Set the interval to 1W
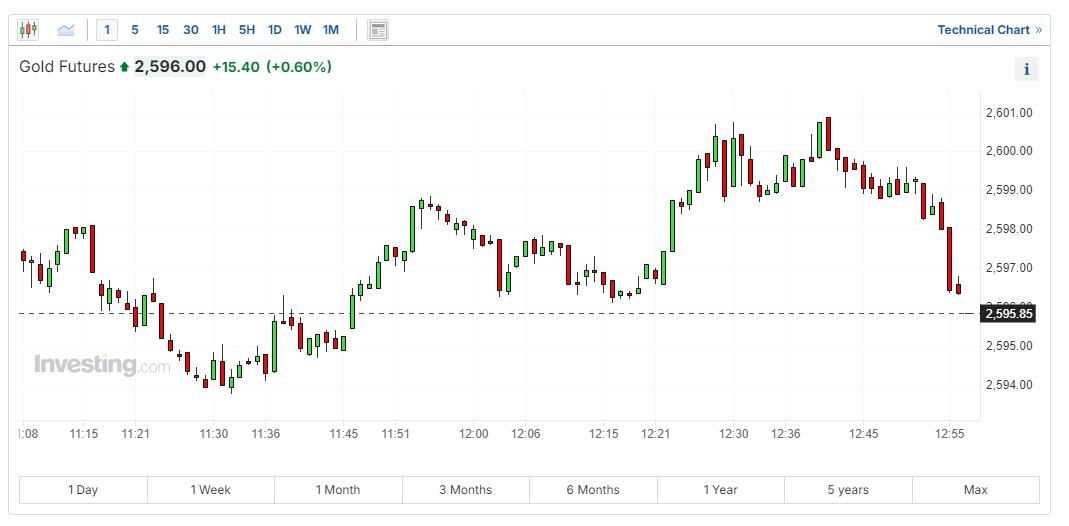Screen dimensions: 1069x526 click(302, 30)
